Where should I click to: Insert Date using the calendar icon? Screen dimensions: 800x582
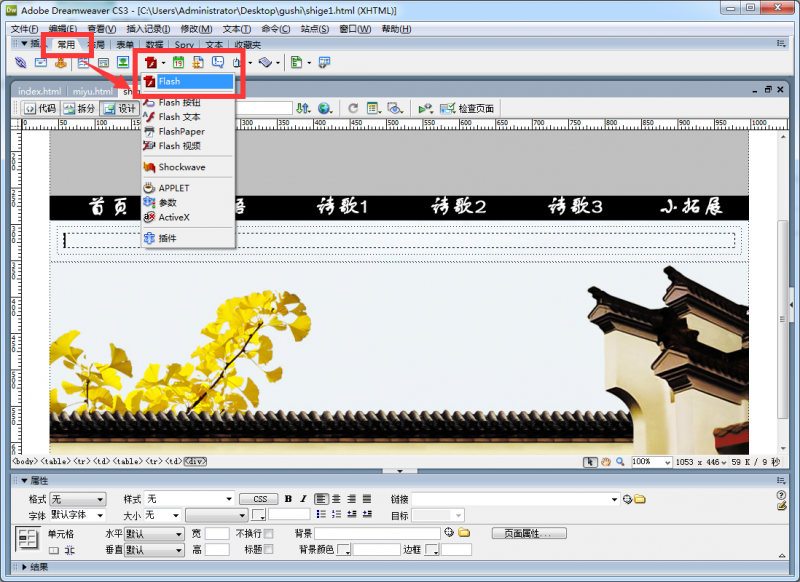pyautogui.click(x=178, y=63)
